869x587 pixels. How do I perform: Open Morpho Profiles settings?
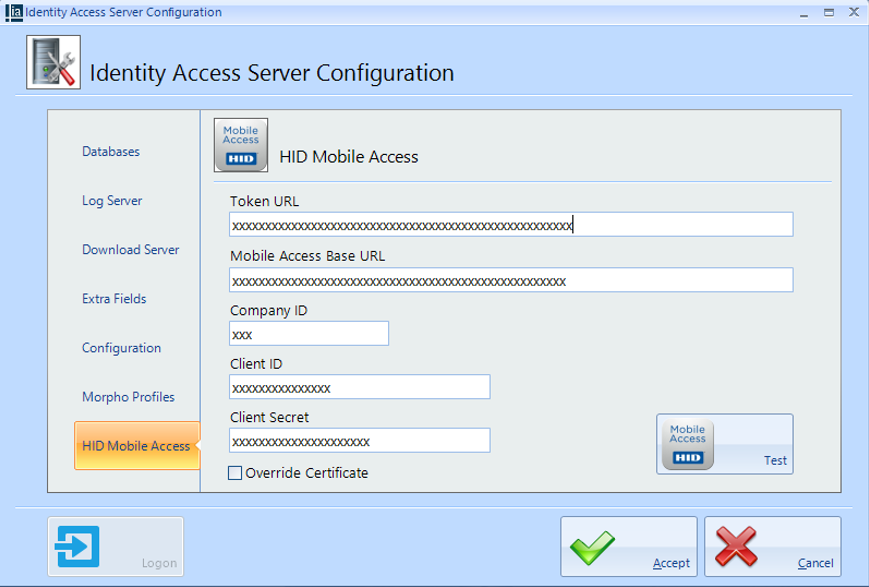pos(128,397)
